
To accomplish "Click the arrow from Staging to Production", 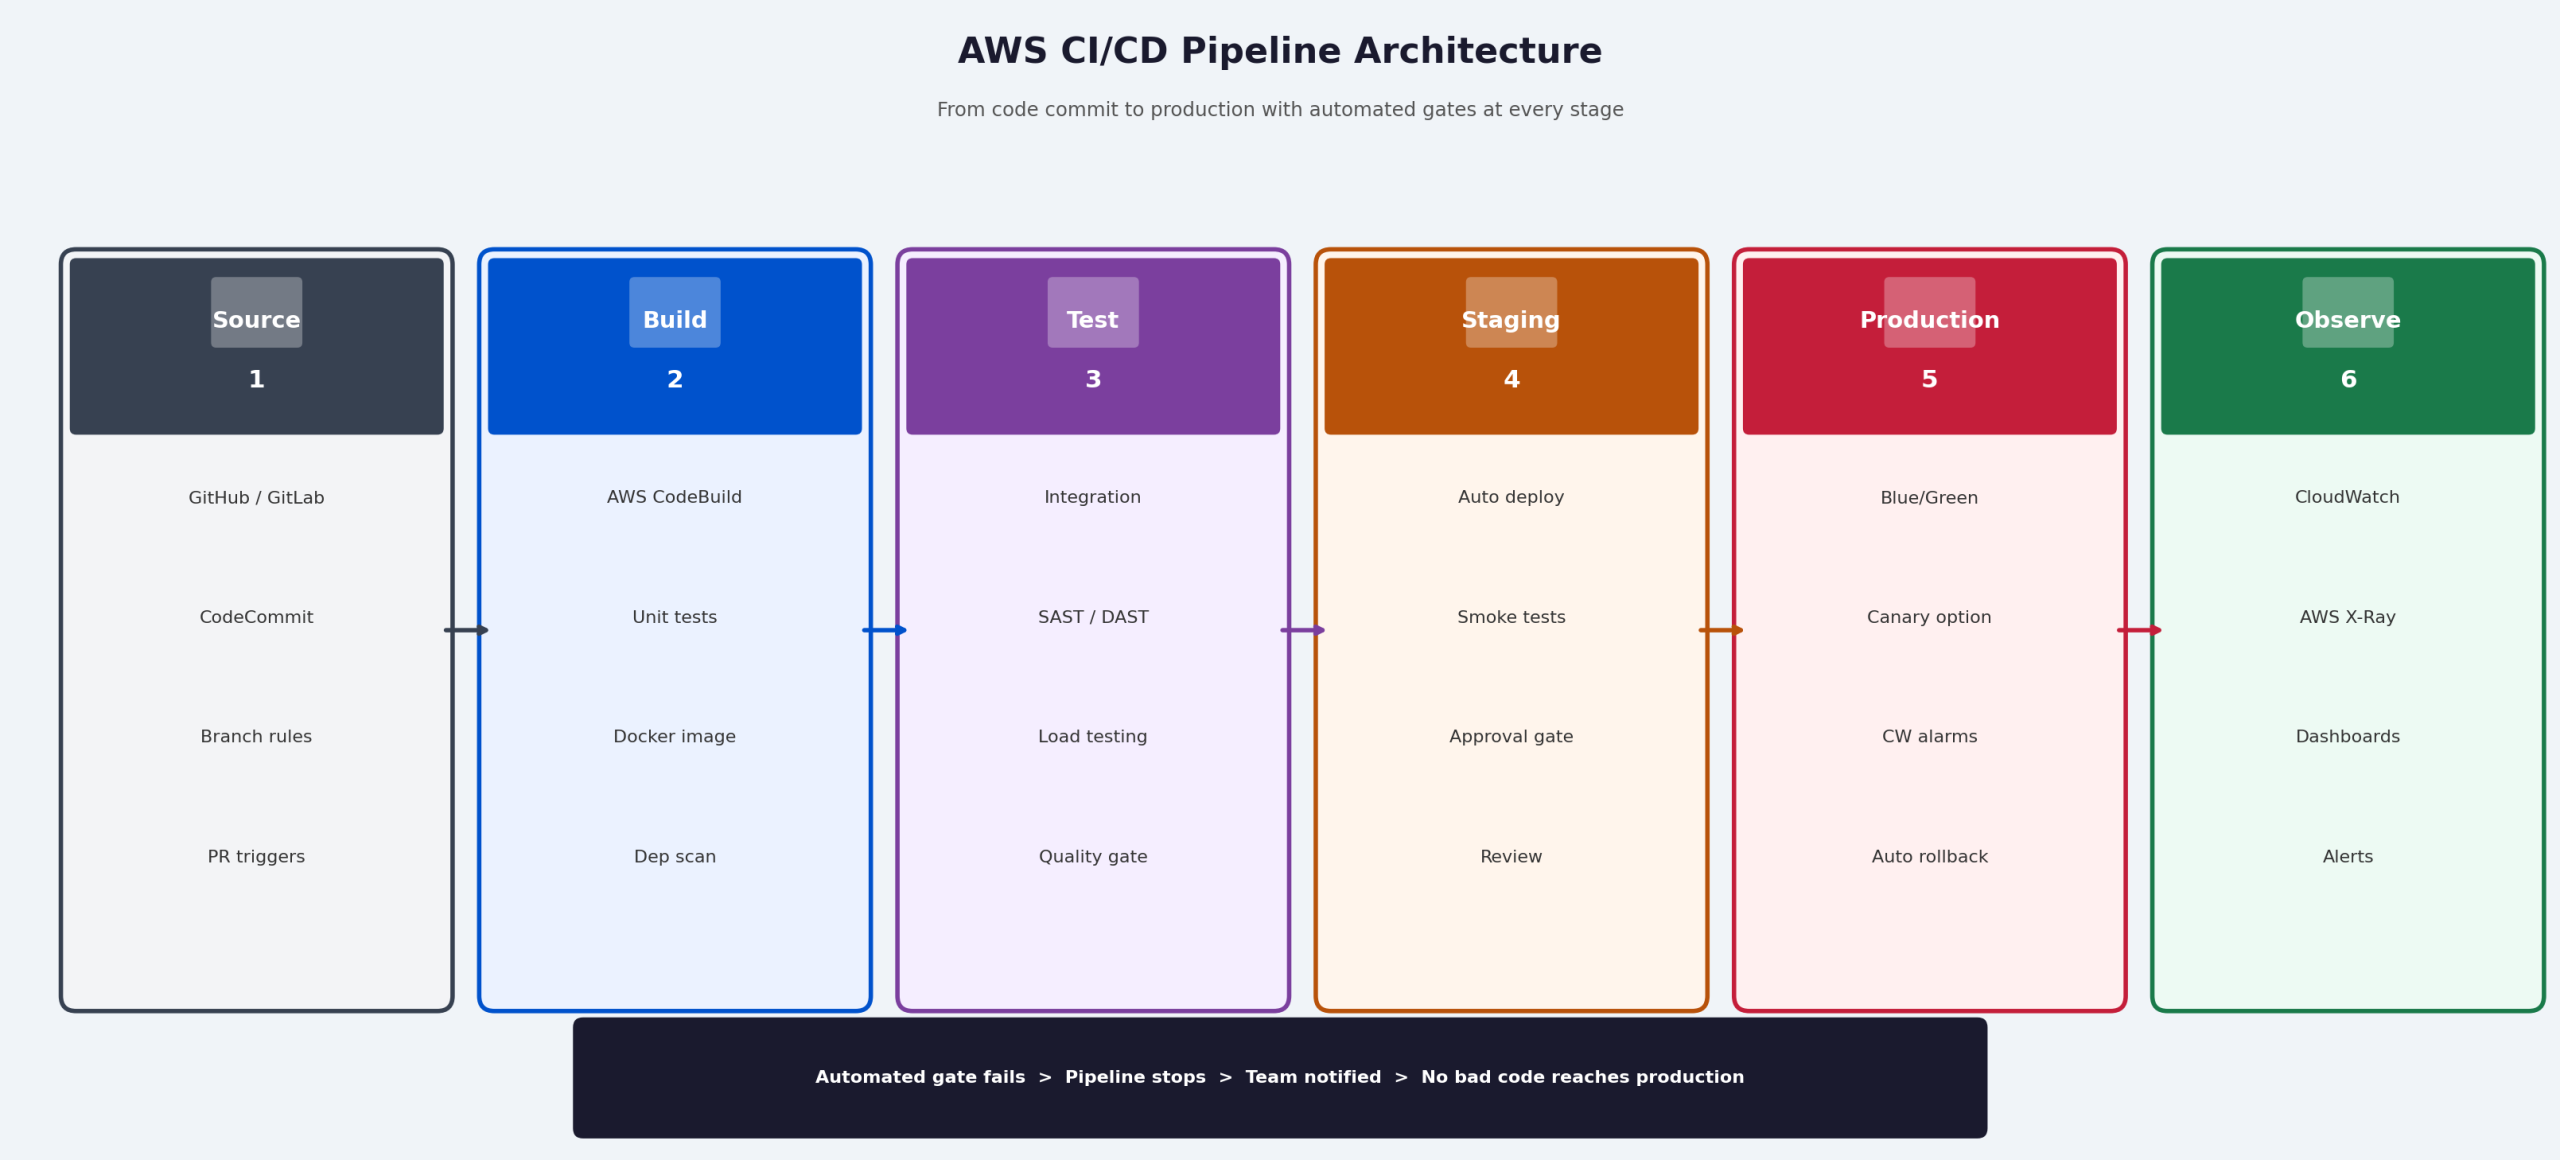I will [x=1721, y=630].
